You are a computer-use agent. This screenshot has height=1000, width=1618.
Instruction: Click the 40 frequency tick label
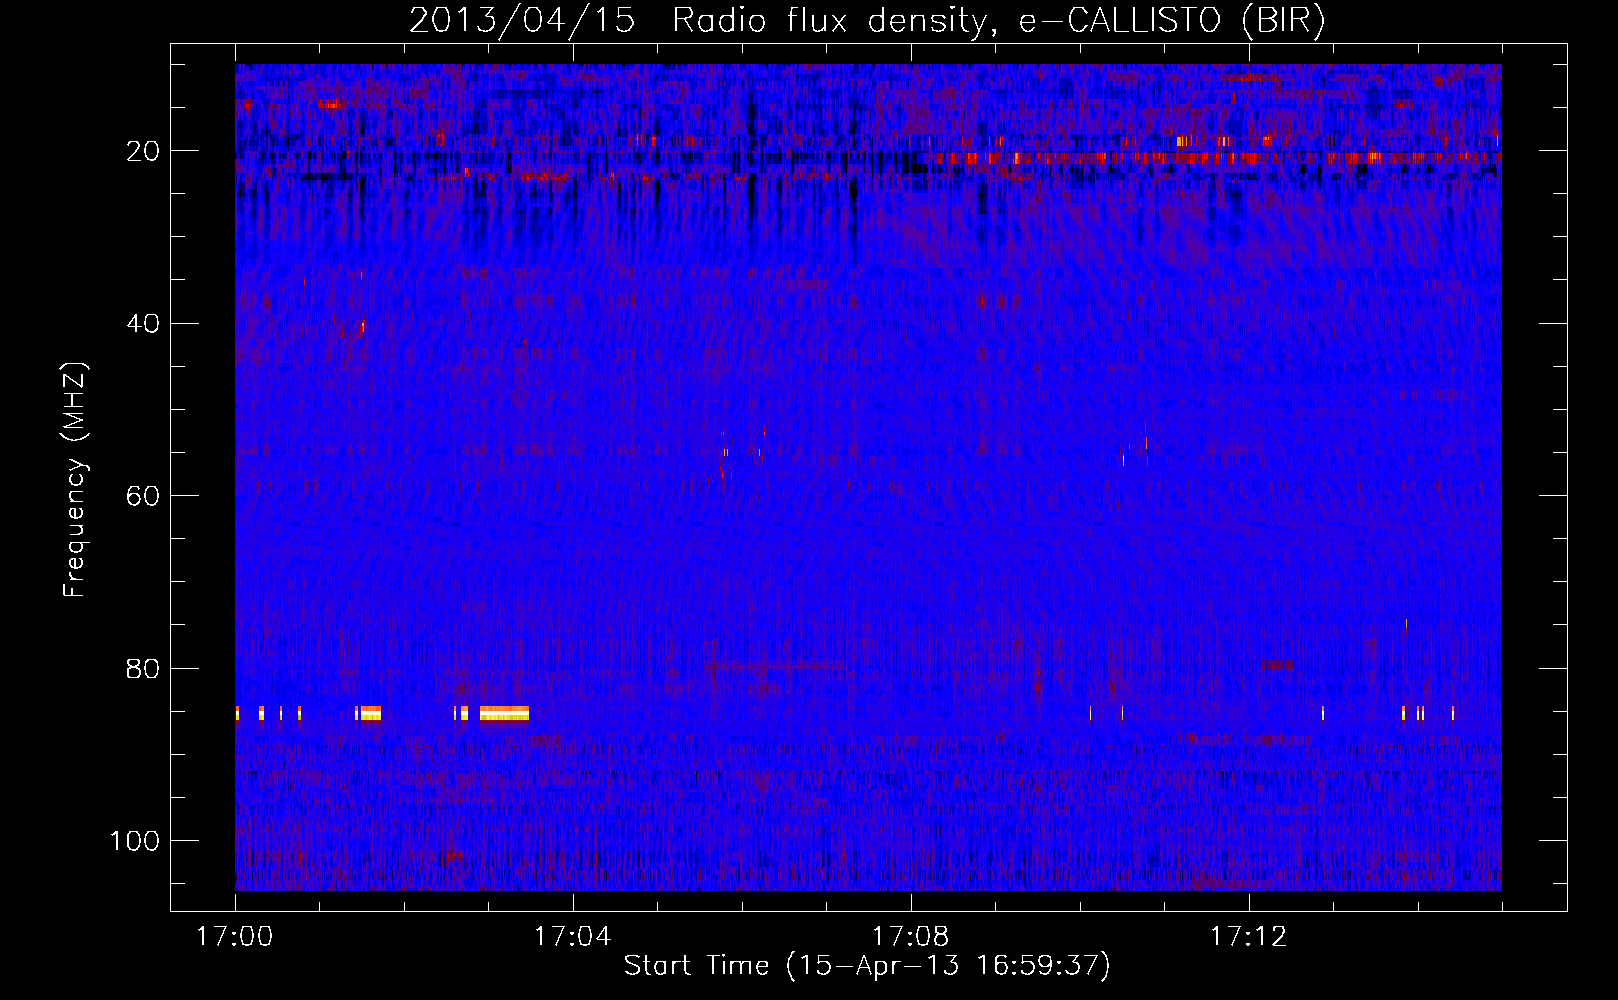[x=144, y=324]
